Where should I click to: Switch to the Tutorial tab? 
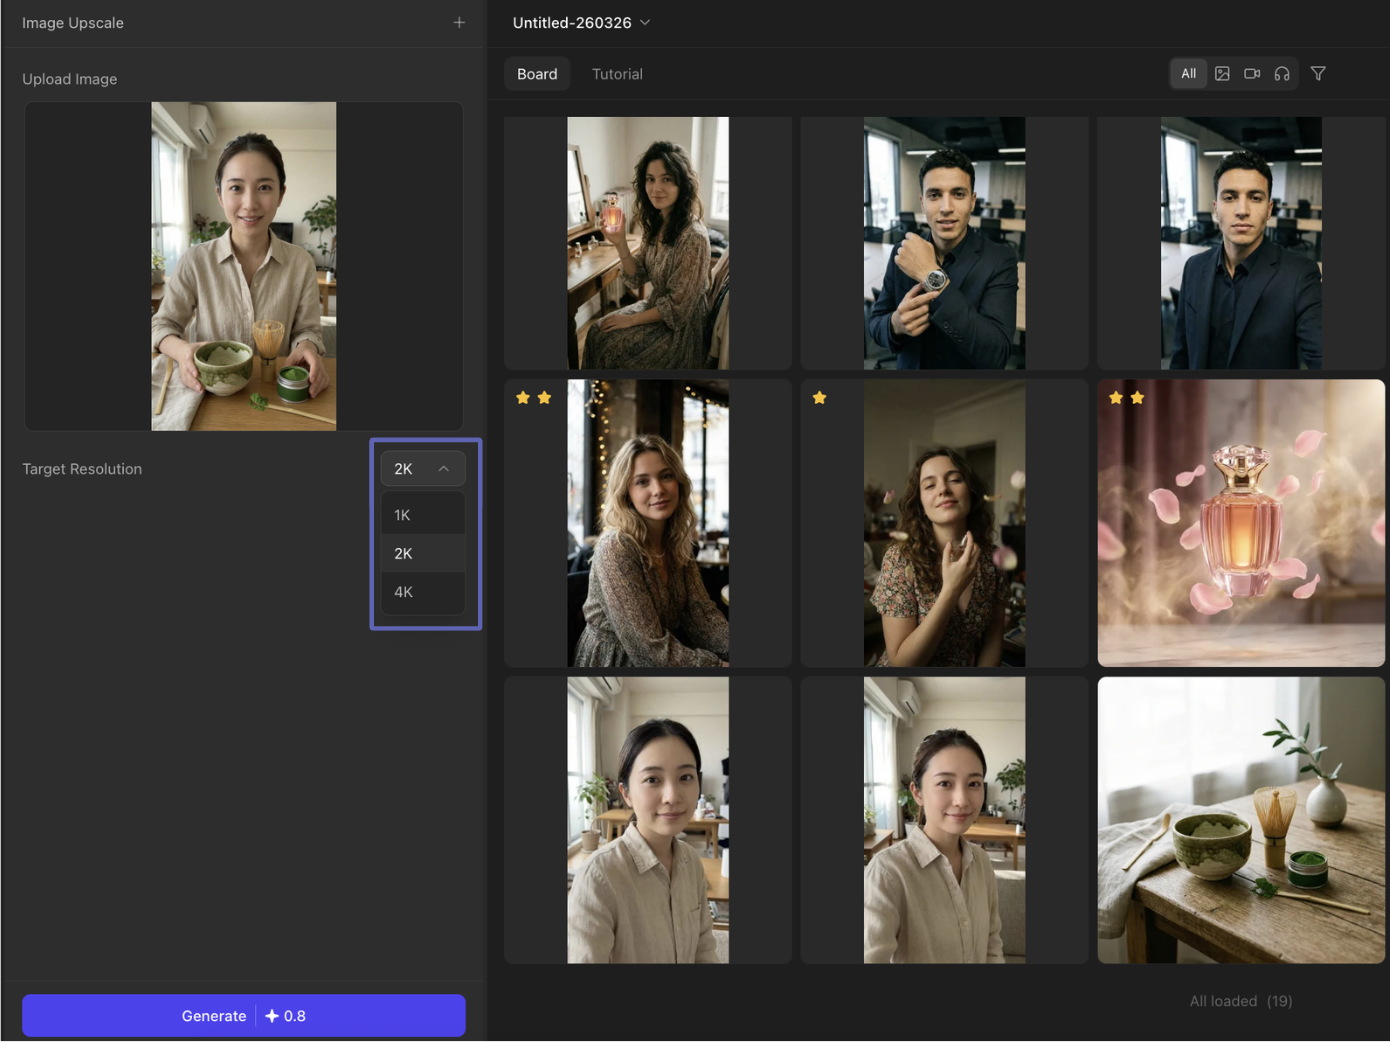click(617, 74)
